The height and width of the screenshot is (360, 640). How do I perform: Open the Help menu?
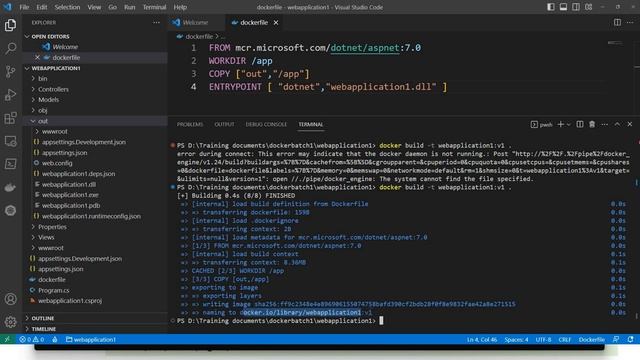click(180, 7)
